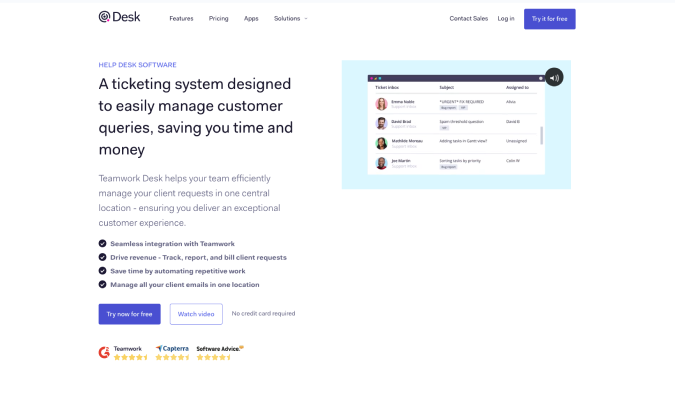Open the Apps navigation link
The image size is (675, 394).
tap(251, 19)
